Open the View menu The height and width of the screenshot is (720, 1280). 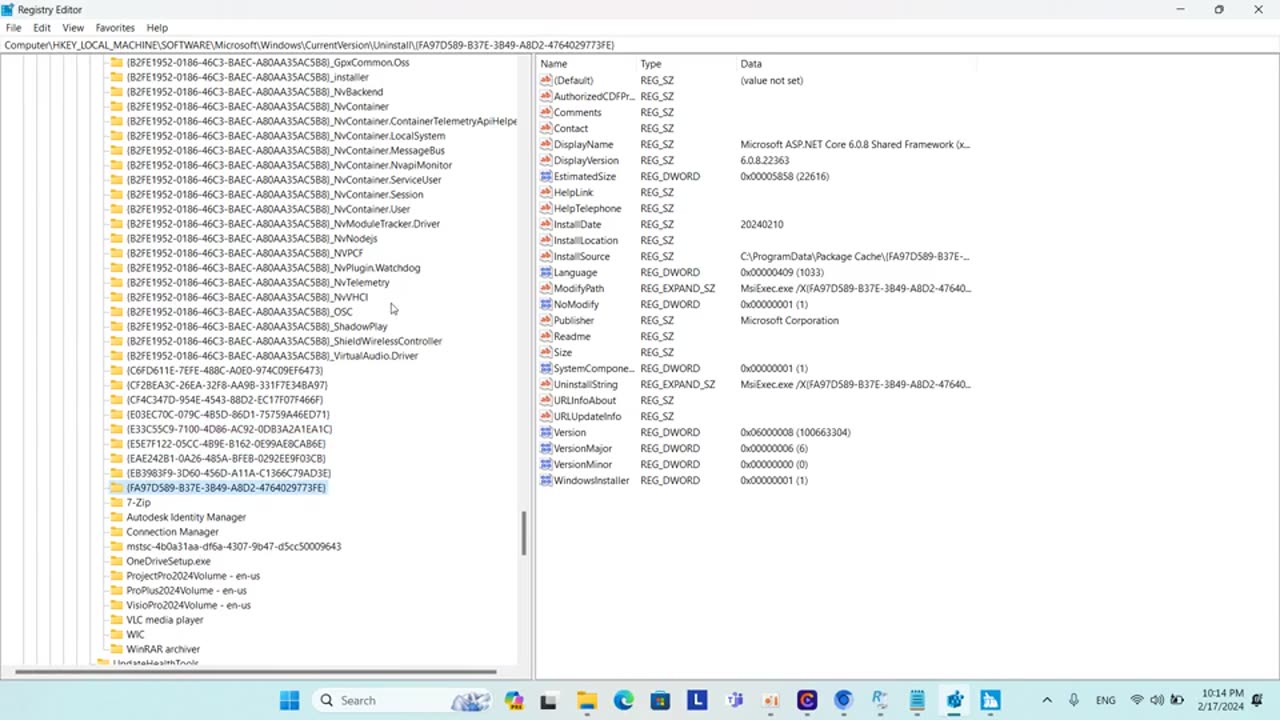point(73,28)
